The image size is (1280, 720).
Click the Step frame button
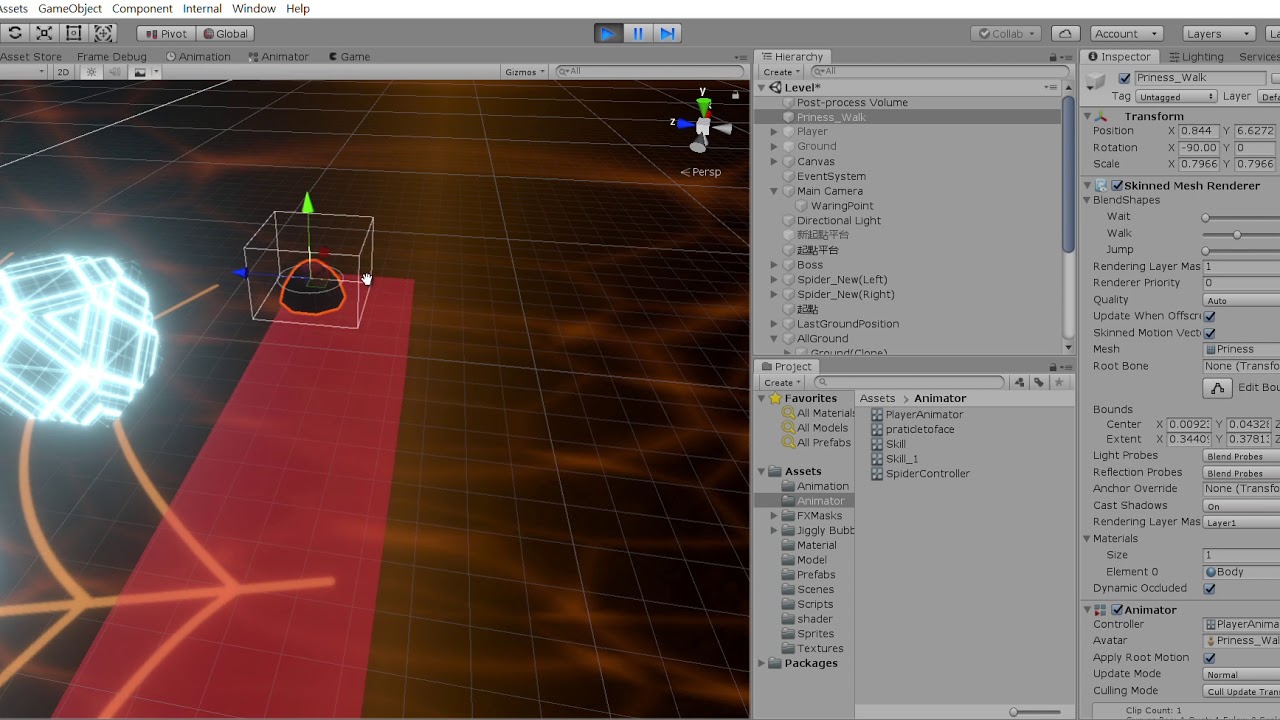coord(667,33)
